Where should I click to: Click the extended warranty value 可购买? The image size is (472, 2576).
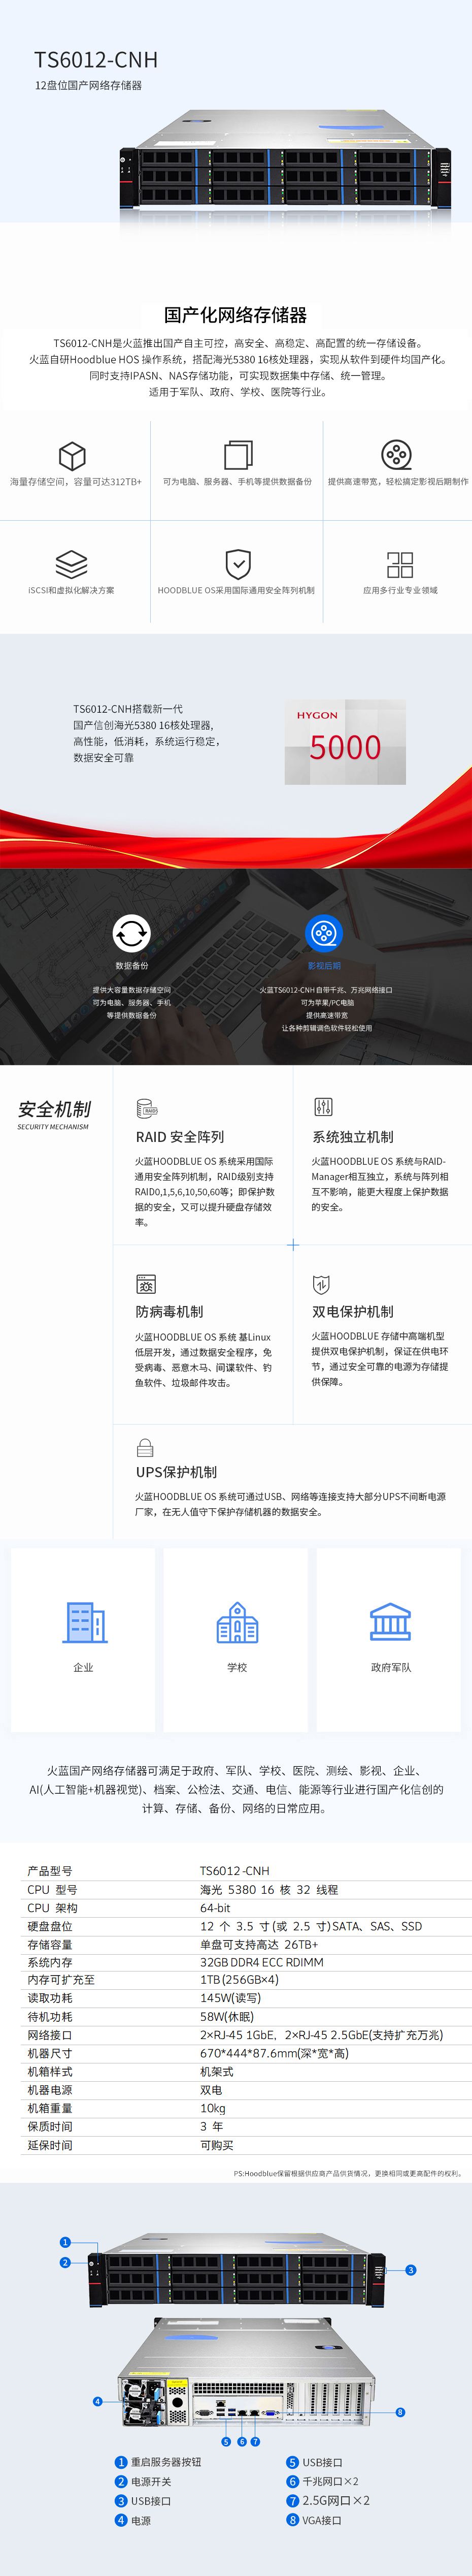pyautogui.click(x=217, y=2145)
